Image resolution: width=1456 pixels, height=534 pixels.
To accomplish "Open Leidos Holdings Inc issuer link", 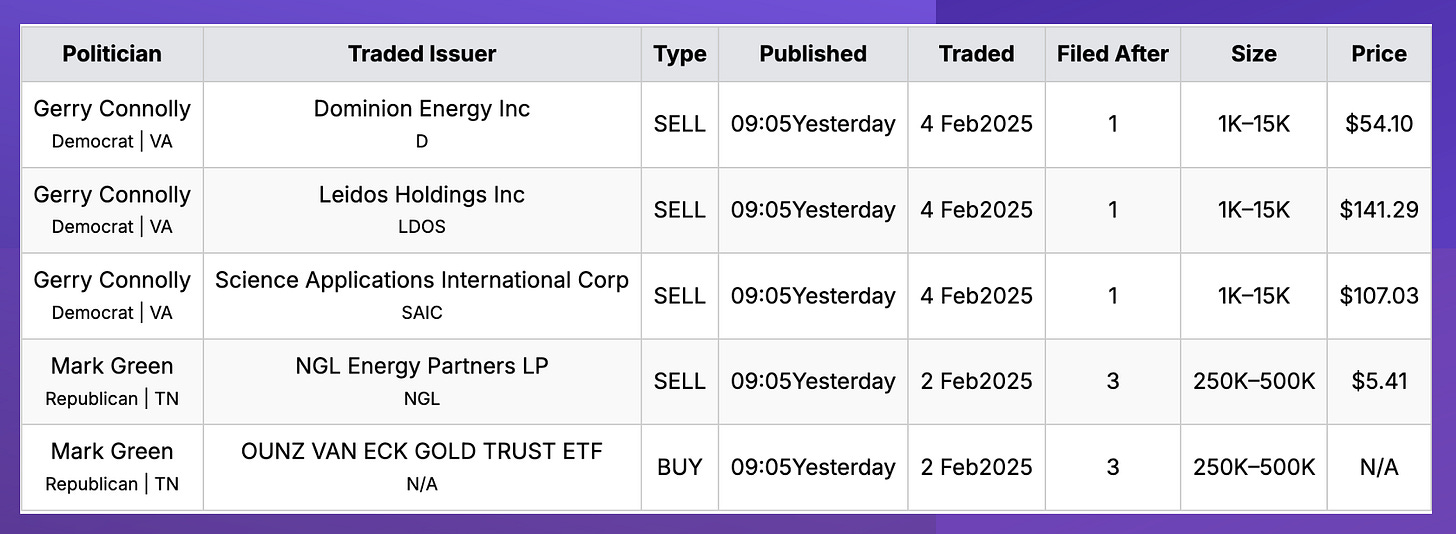I will point(422,195).
